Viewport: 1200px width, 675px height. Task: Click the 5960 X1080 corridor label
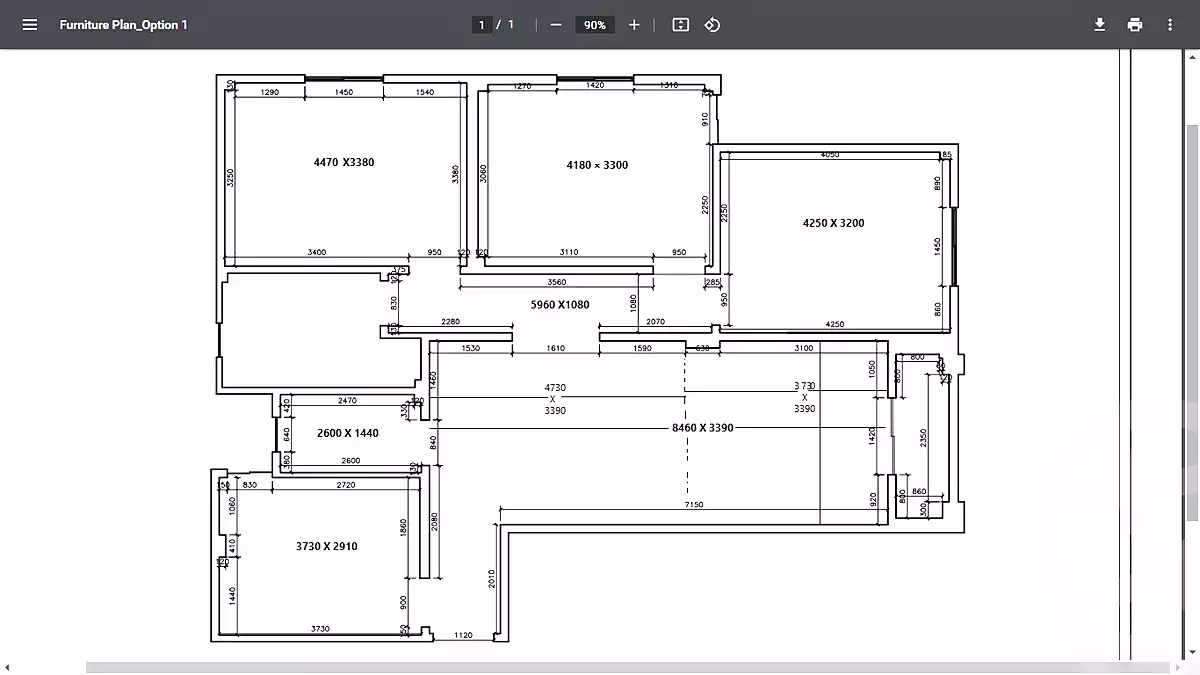click(x=559, y=304)
